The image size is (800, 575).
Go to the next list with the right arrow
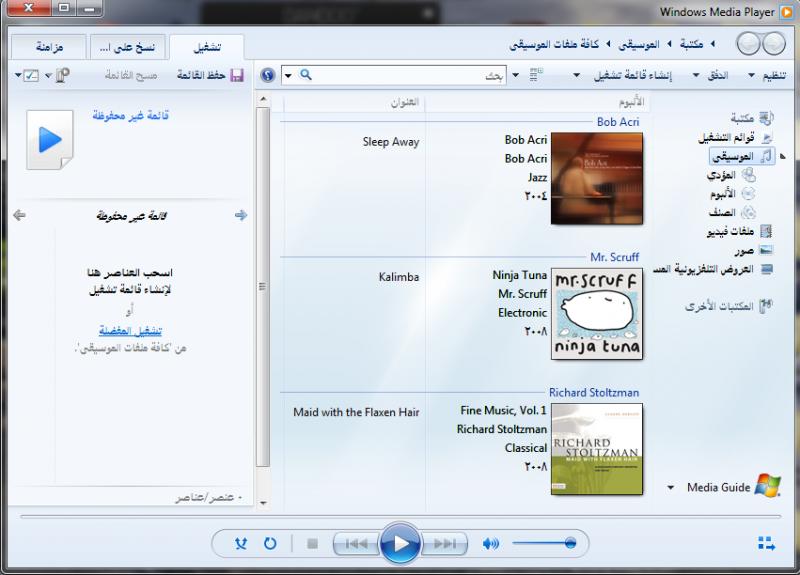click(x=241, y=215)
